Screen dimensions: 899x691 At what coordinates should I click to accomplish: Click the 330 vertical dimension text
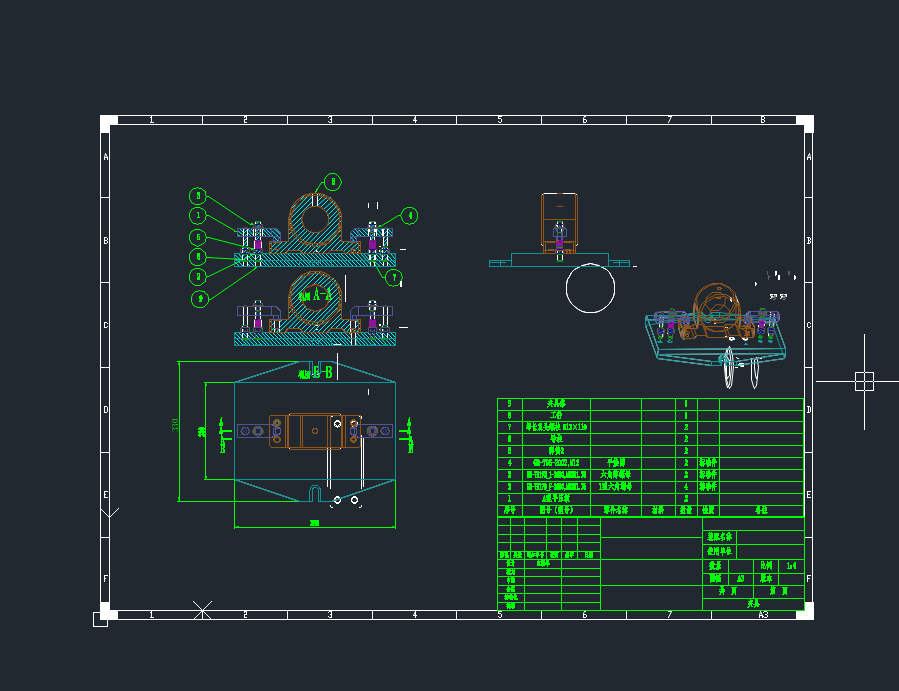click(175, 425)
